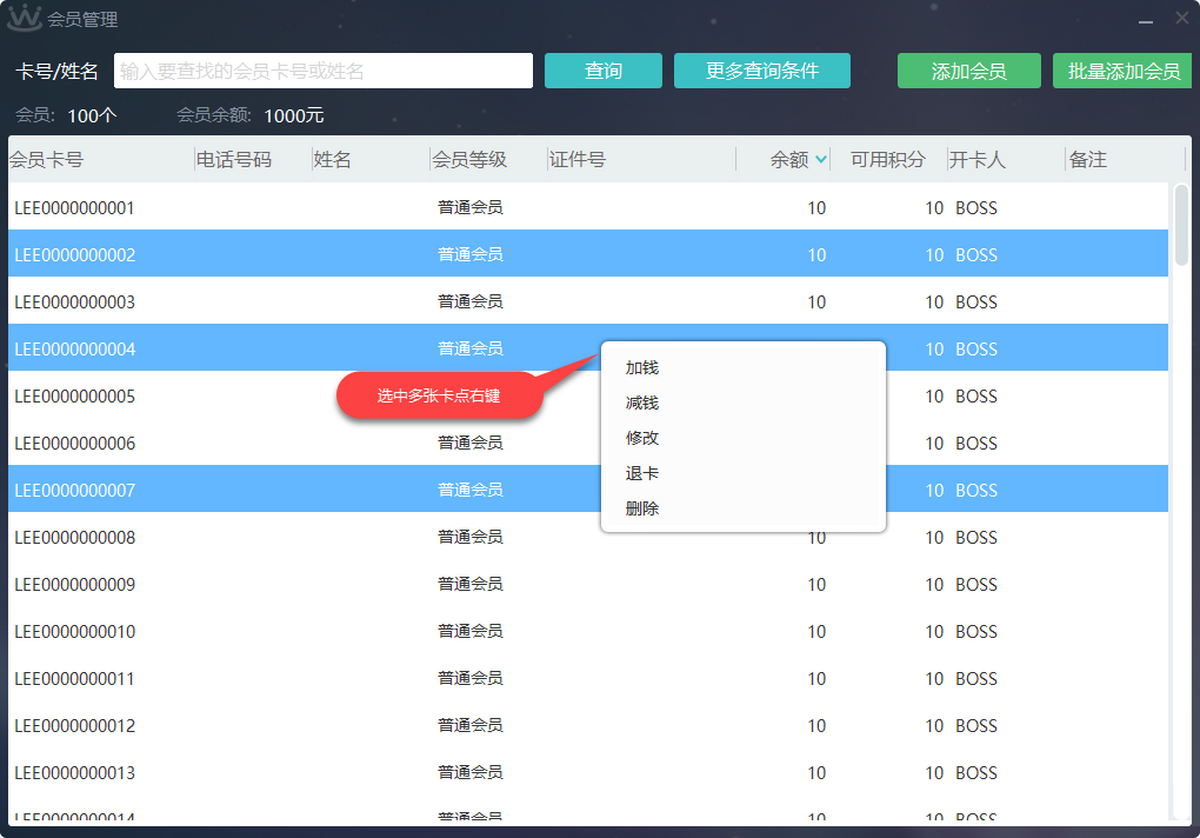Click the vertical scrollbar thumb of member list
Viewport: 1200px width, 838px height.
point(1181,223)
